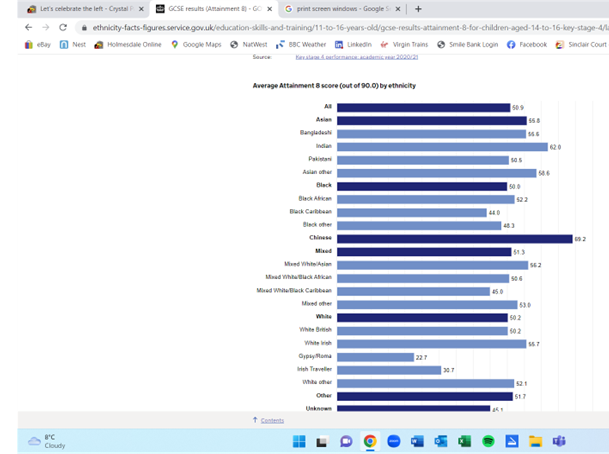
Task: Open a new tab with plus button
Action: tap(418, 8)
